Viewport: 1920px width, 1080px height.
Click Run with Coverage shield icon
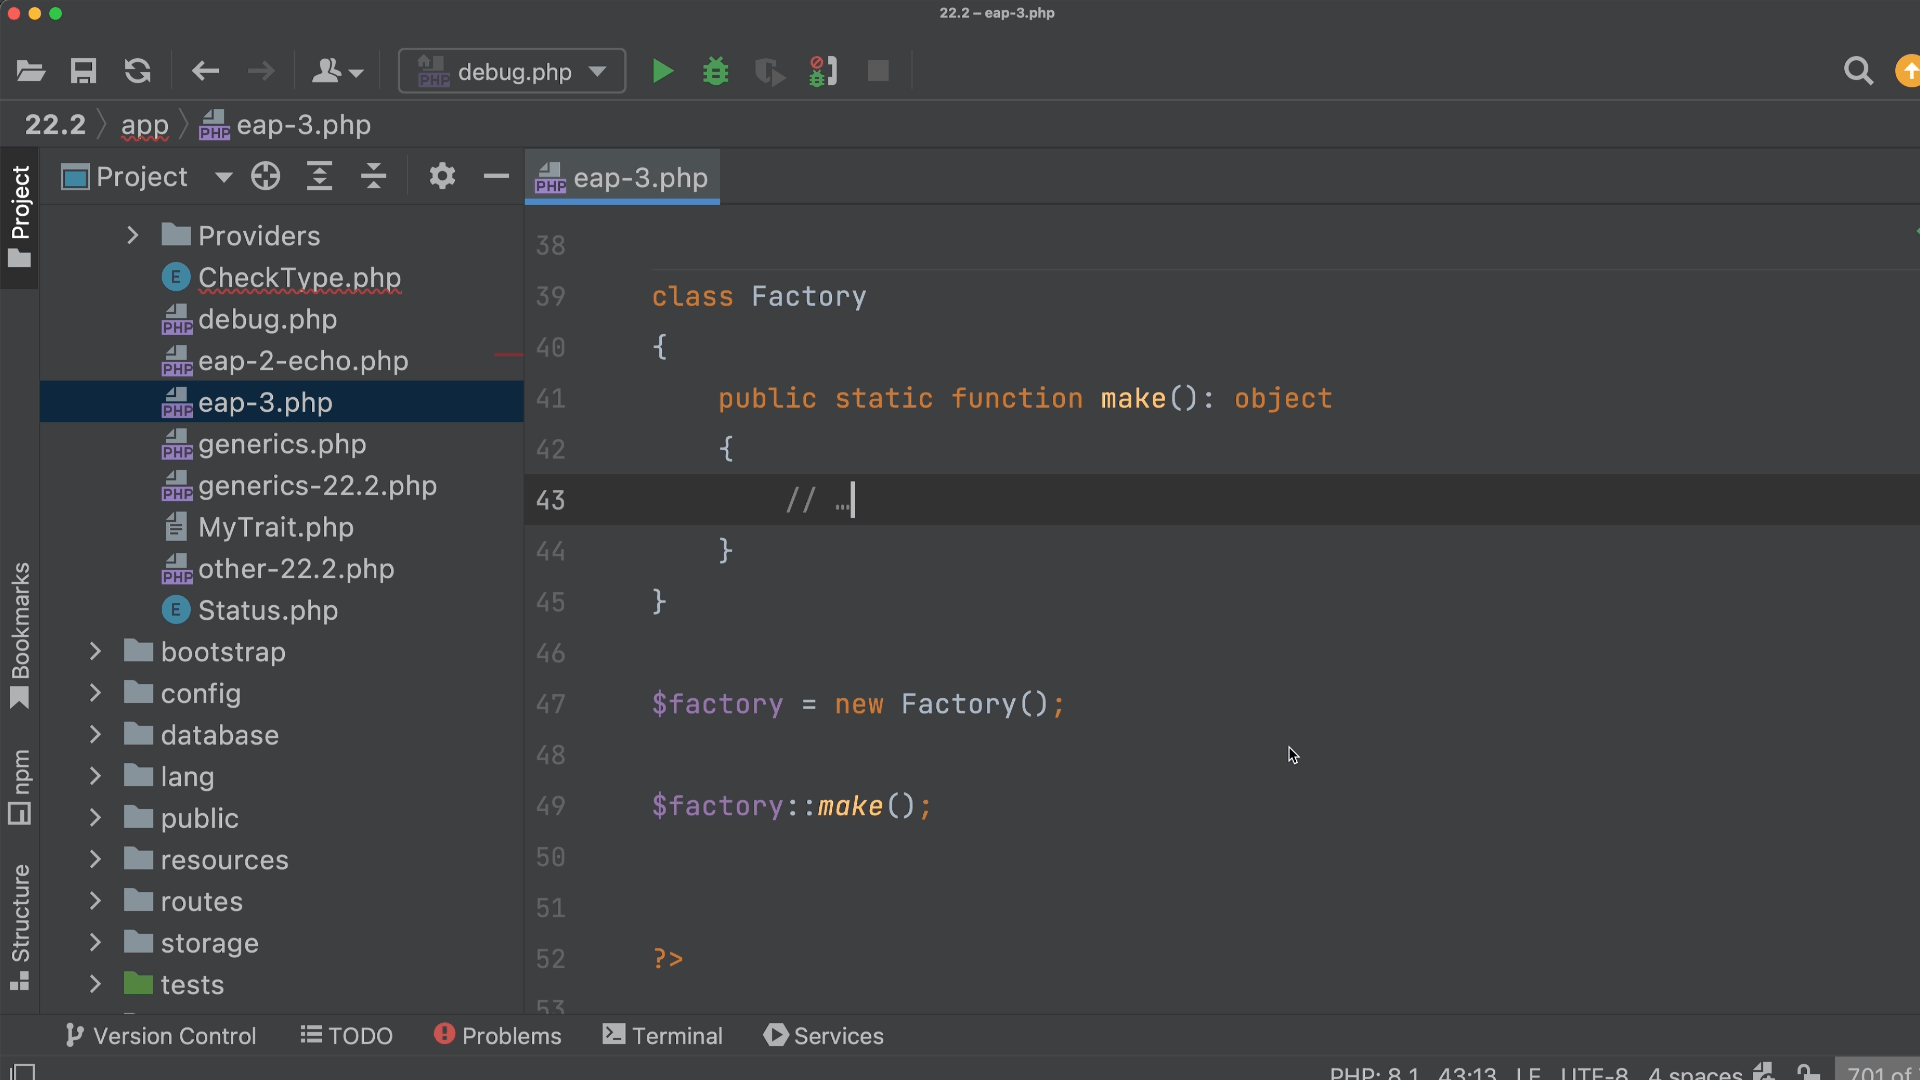768,71
